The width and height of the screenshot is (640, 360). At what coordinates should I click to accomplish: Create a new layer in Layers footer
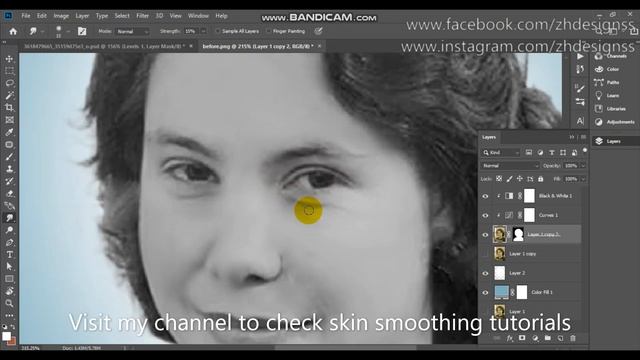pos(560,338)
